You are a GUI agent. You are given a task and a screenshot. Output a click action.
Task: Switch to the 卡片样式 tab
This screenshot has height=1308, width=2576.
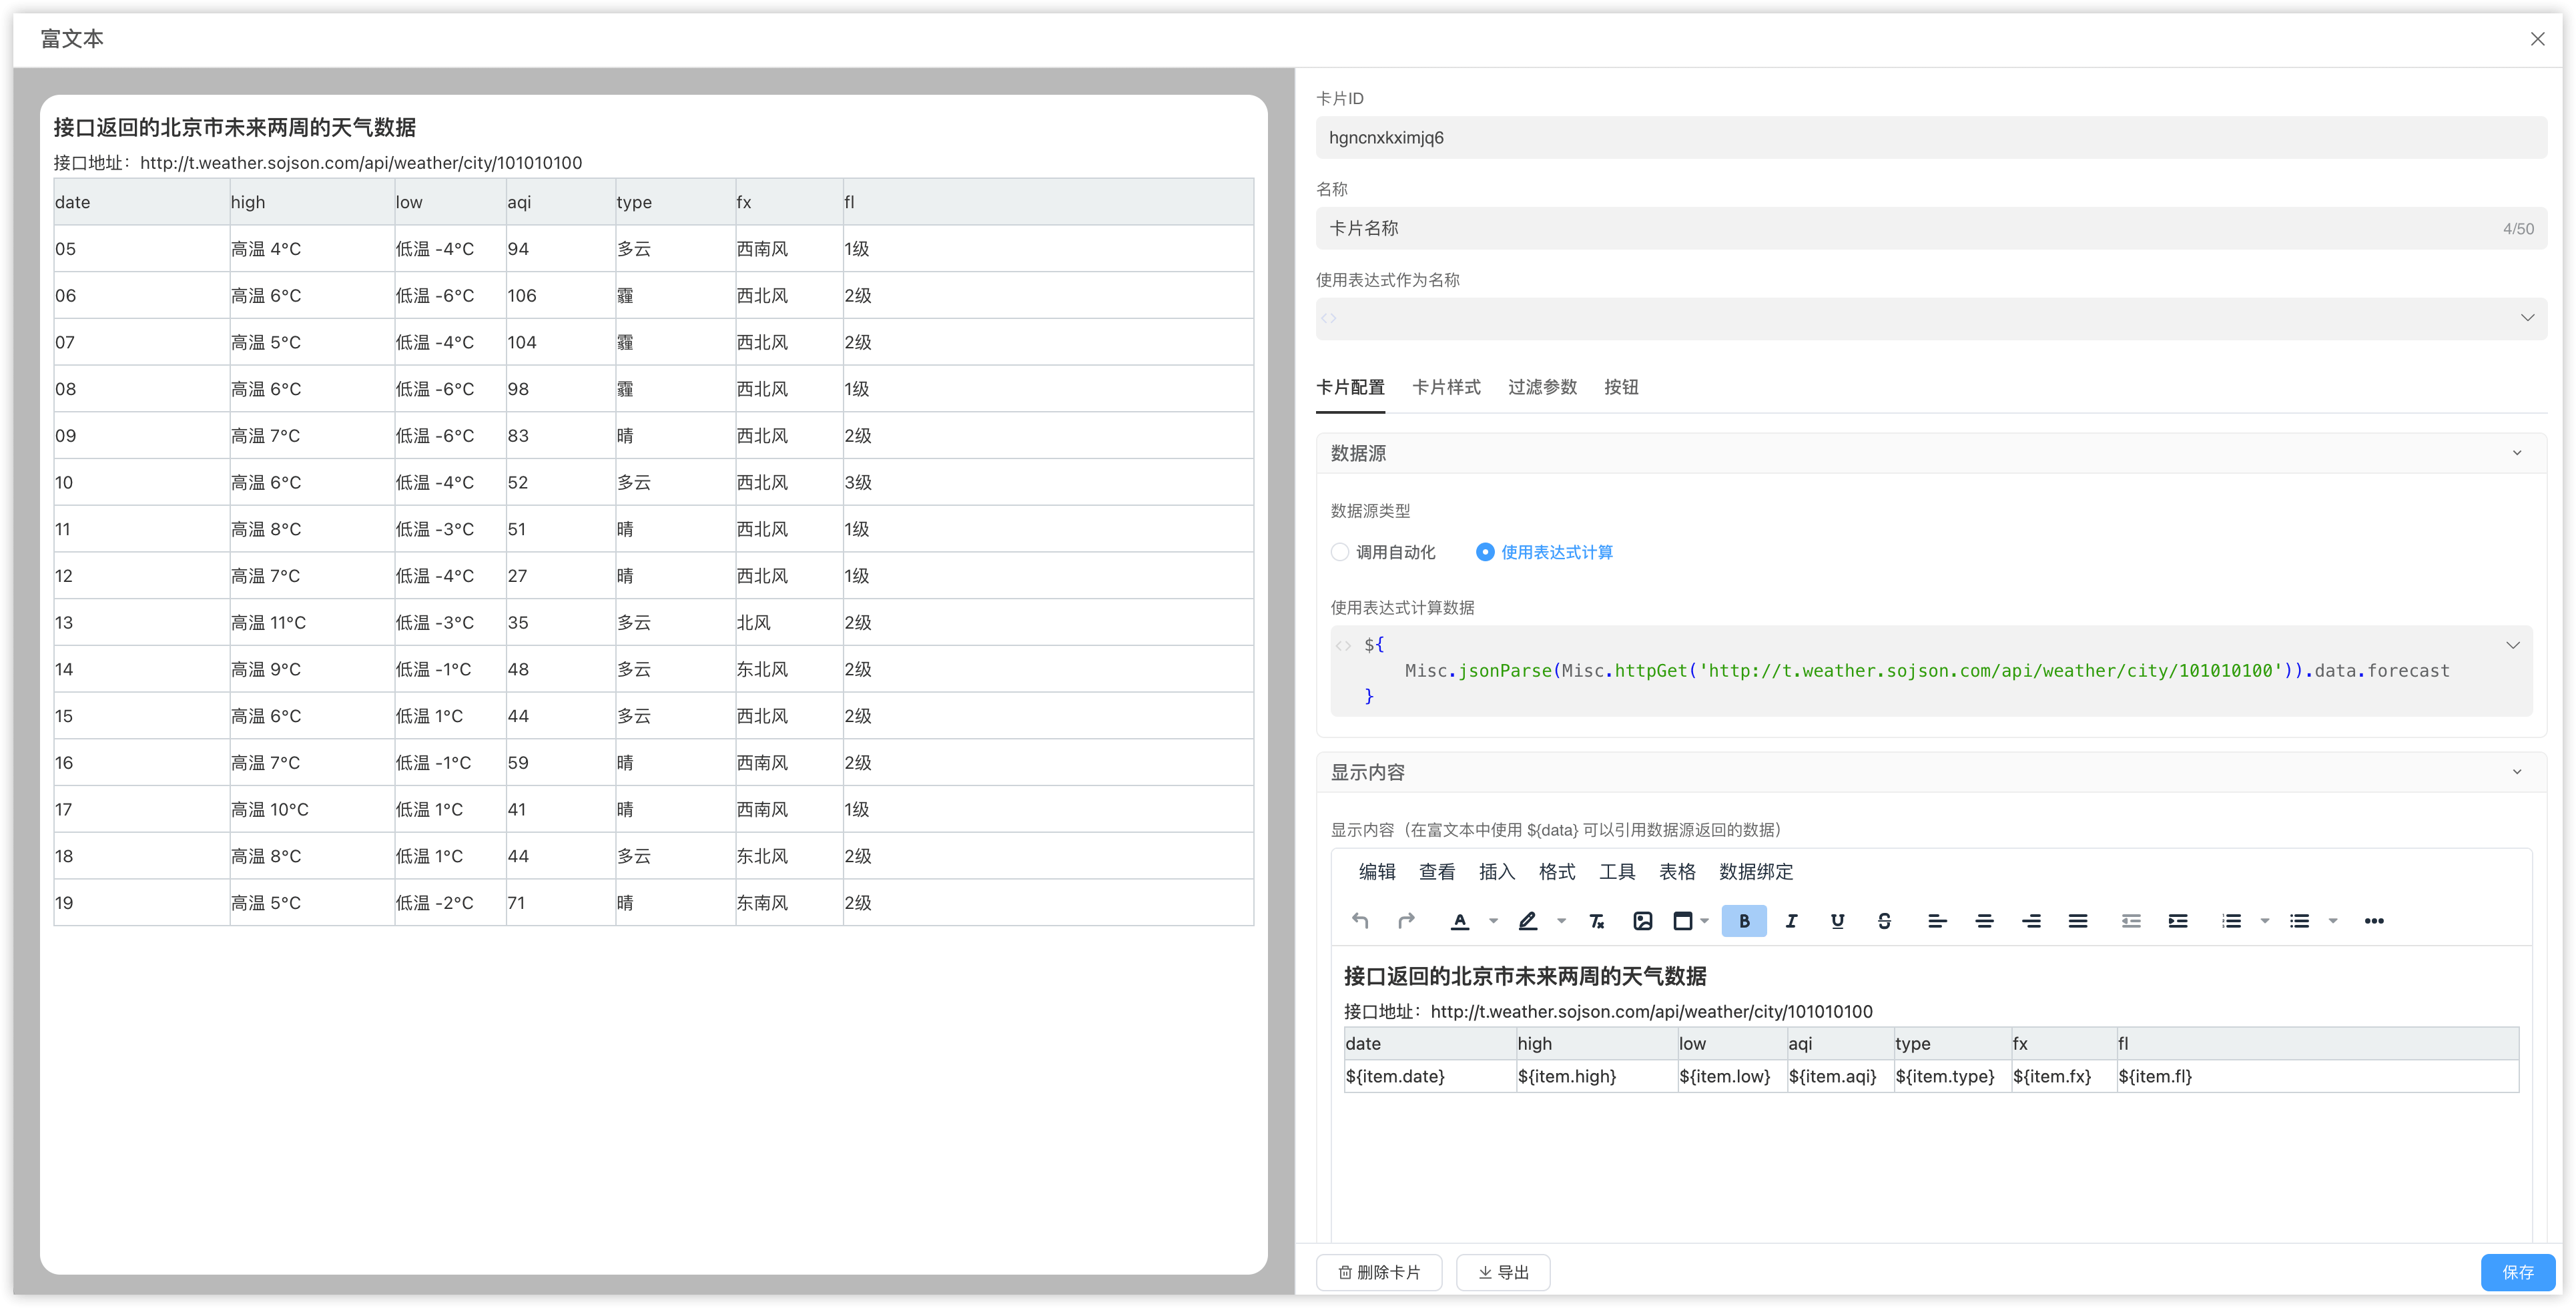1446,387
